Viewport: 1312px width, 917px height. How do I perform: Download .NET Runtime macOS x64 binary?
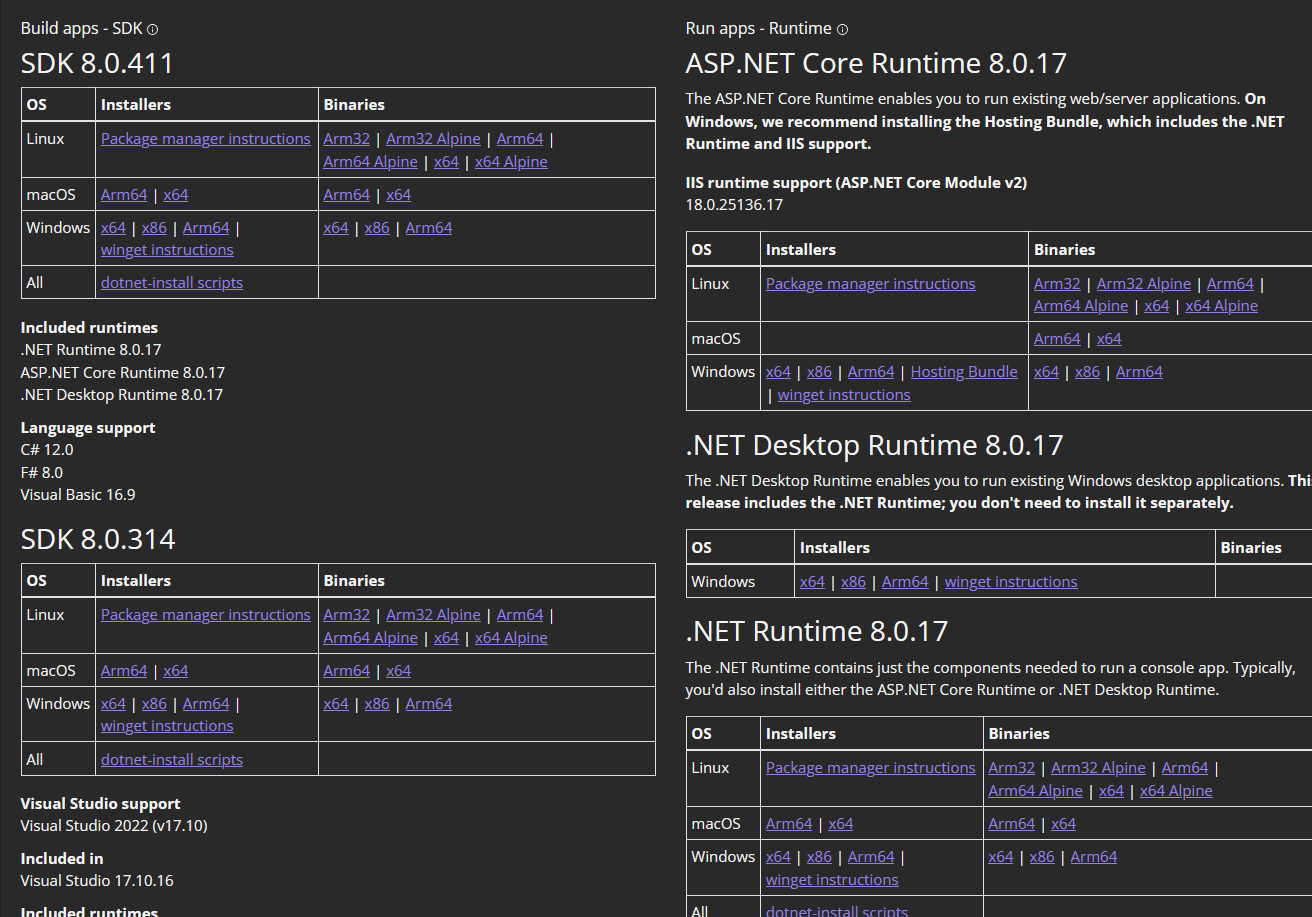point(1064,824)
